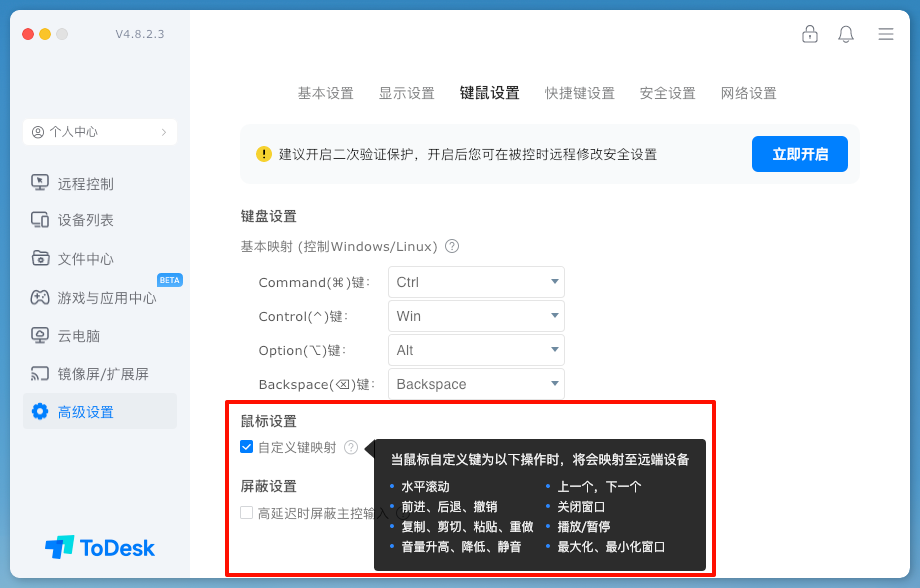Open 游戏与应用中心 in sidebar
The height and width of the screenshot is (588, 920).
tap(107, 298)
